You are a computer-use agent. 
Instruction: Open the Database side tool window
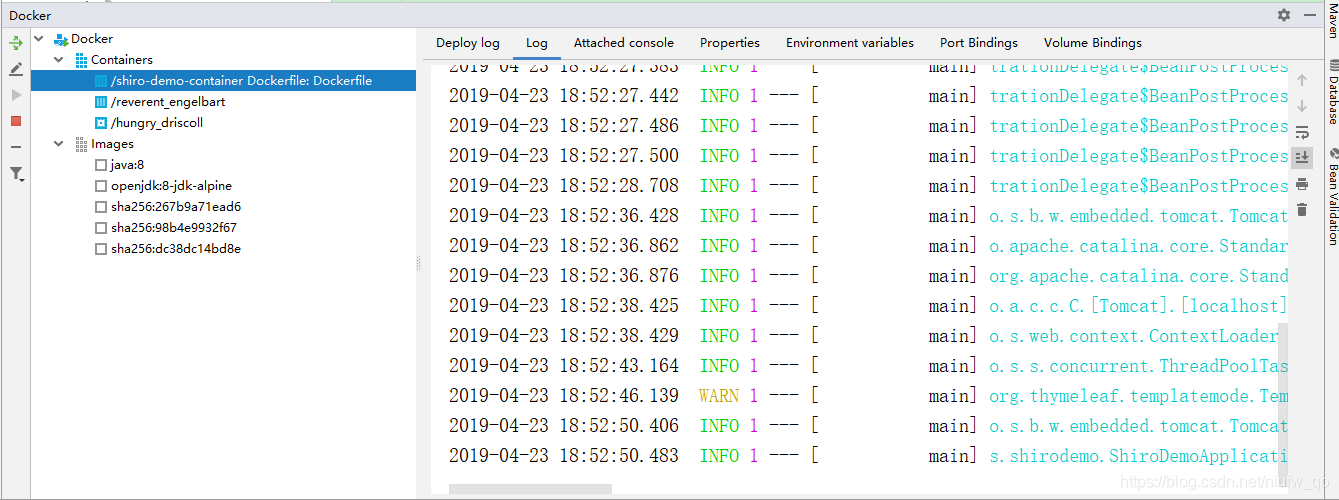pos(1331,92)
